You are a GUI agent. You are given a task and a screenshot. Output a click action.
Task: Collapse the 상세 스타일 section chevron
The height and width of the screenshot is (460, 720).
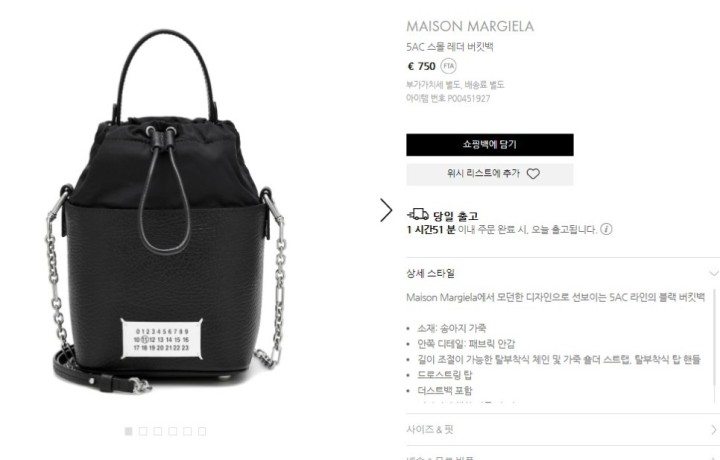(714, 274)
